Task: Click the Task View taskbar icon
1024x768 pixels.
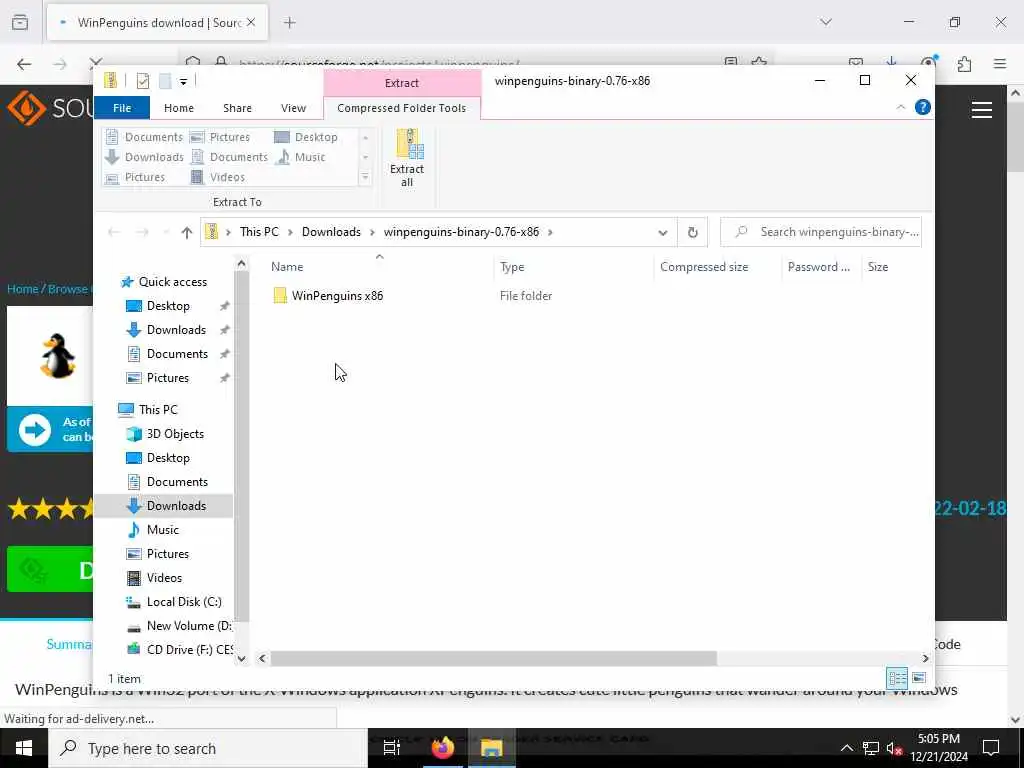Action: tap(391, 748)
